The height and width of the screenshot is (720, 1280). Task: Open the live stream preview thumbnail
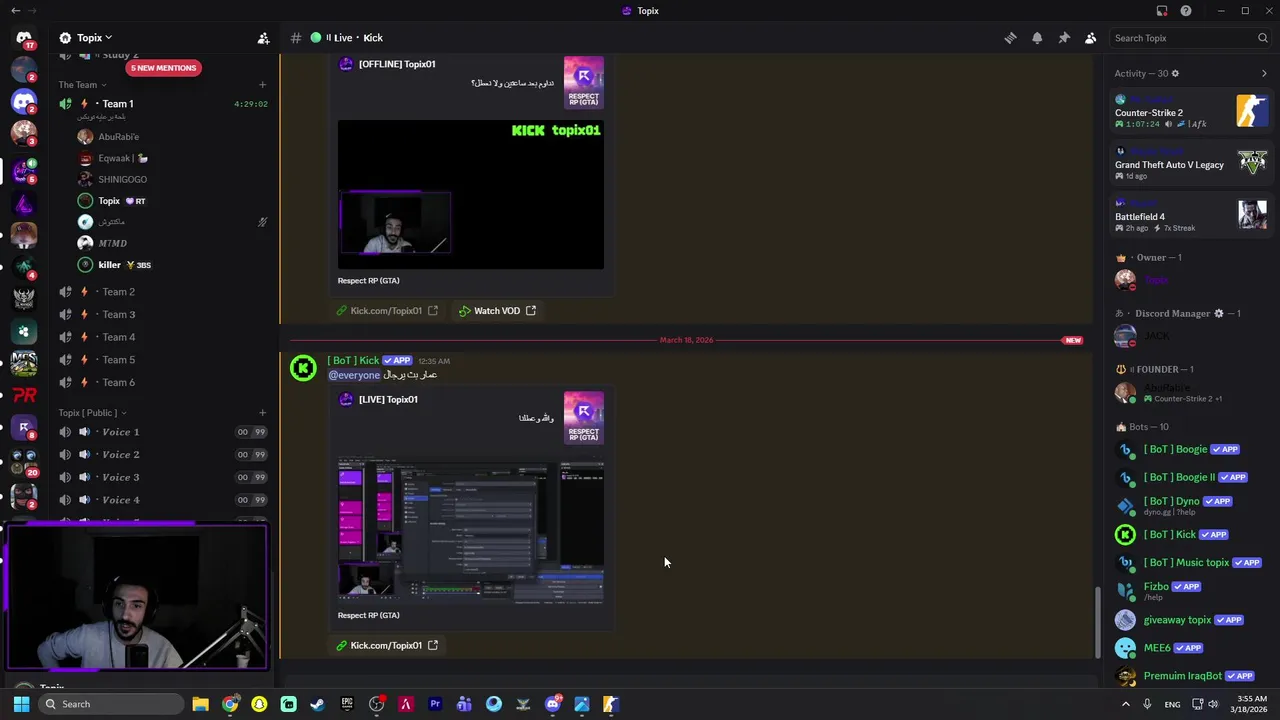coord(471,531)
